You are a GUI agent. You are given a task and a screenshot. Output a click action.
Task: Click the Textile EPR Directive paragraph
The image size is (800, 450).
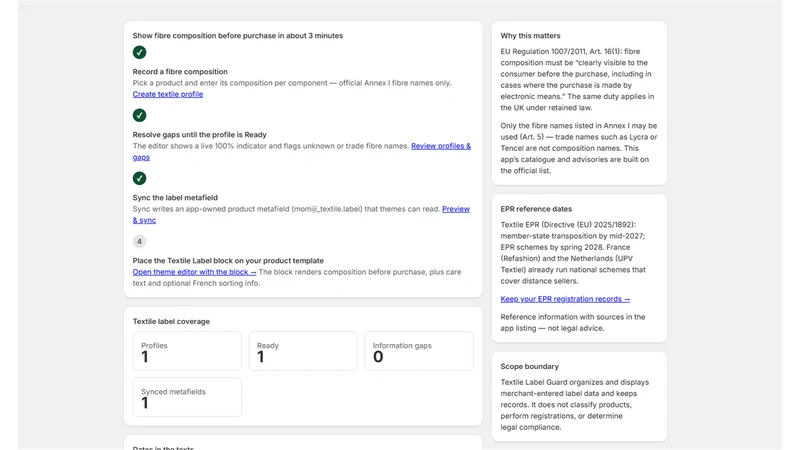click(x=574, y=253)
